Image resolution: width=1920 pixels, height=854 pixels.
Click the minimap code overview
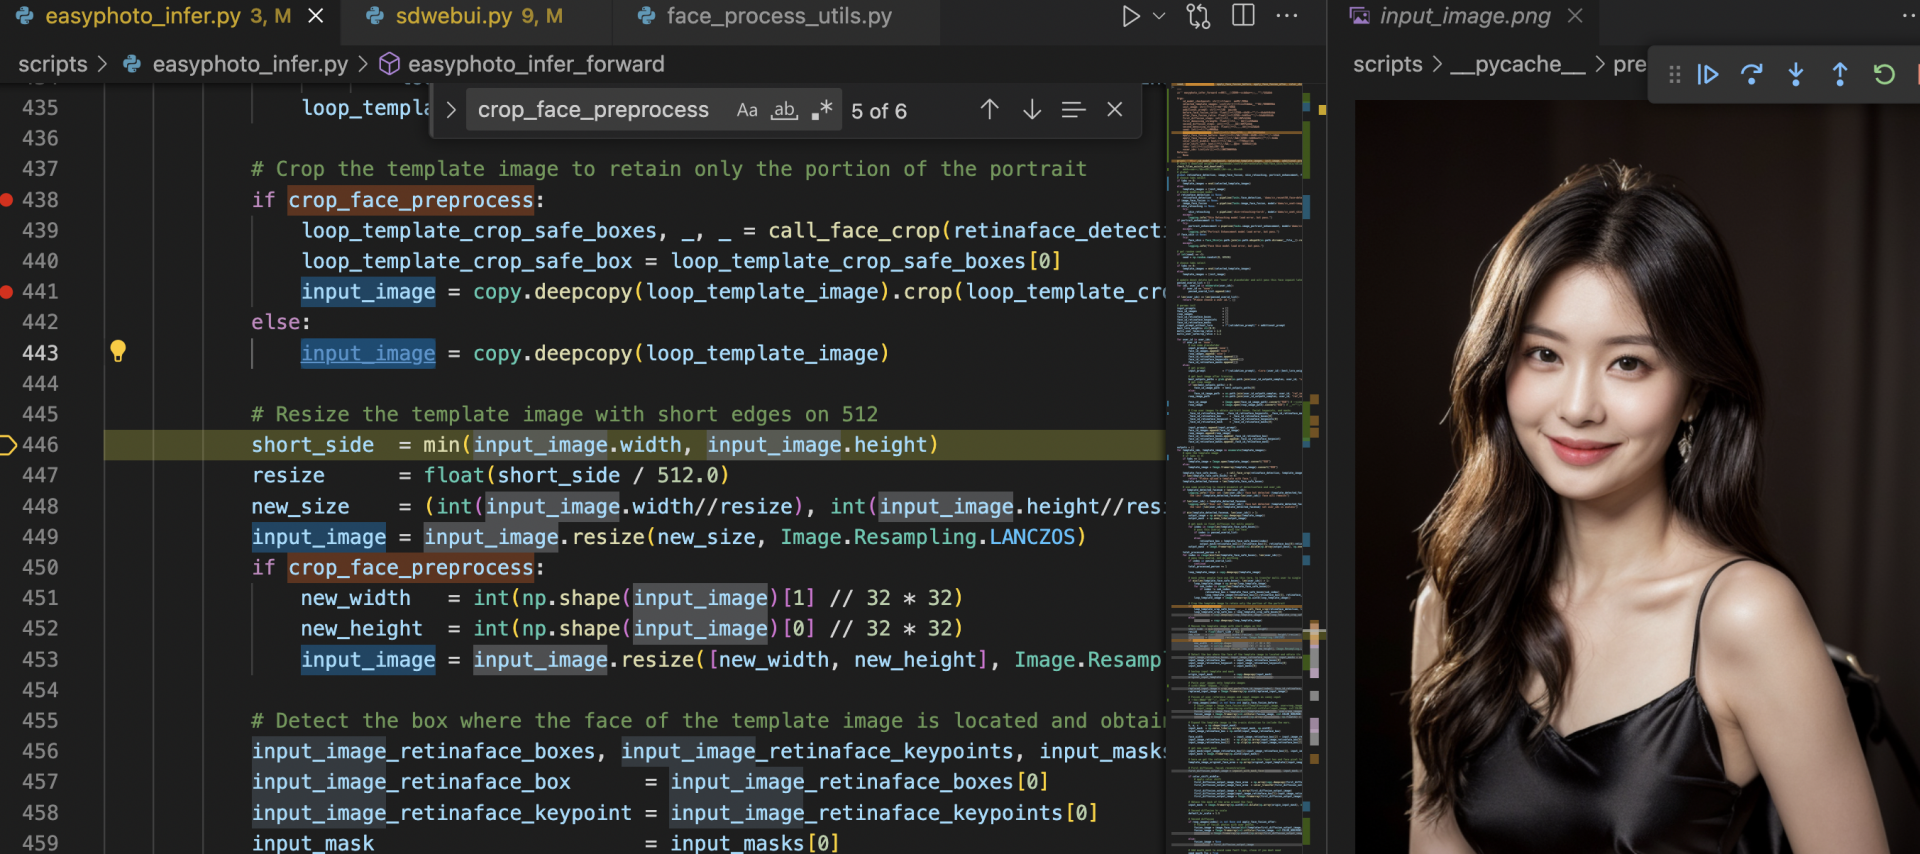click(1239, 468)
